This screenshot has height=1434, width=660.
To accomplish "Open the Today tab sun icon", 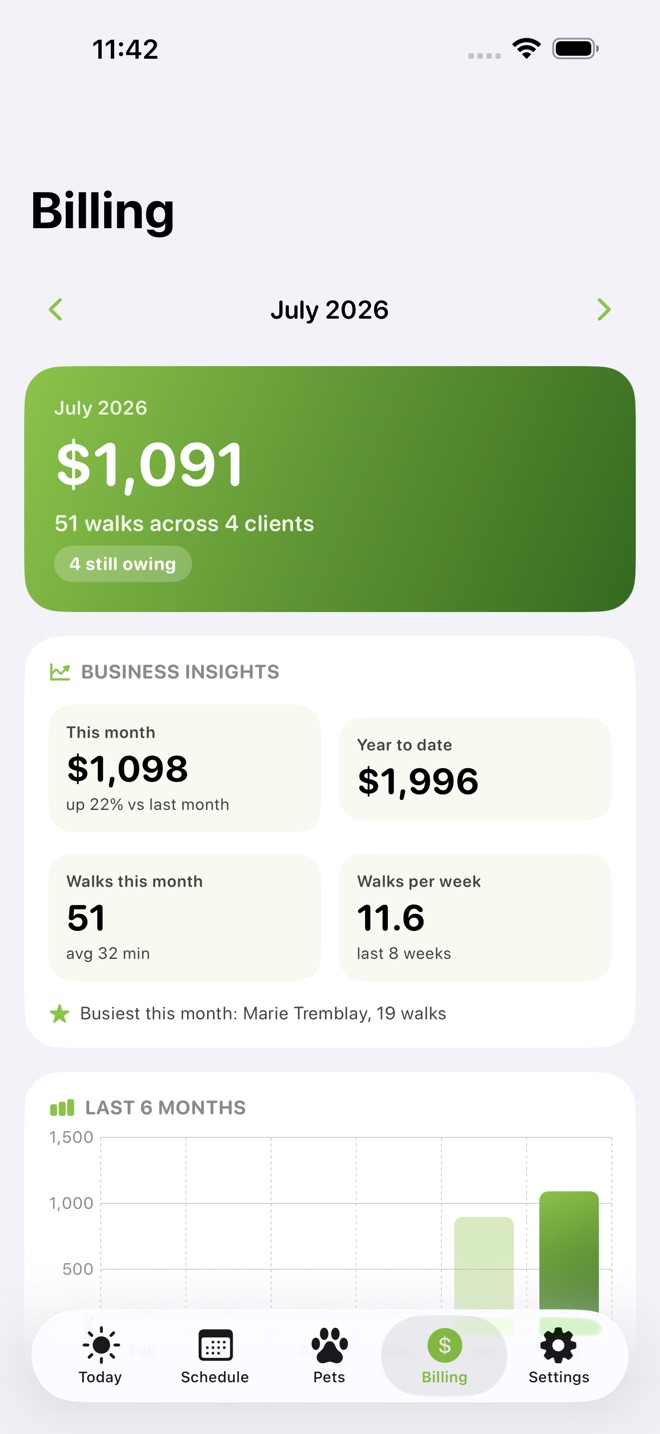I will 101,1346.
